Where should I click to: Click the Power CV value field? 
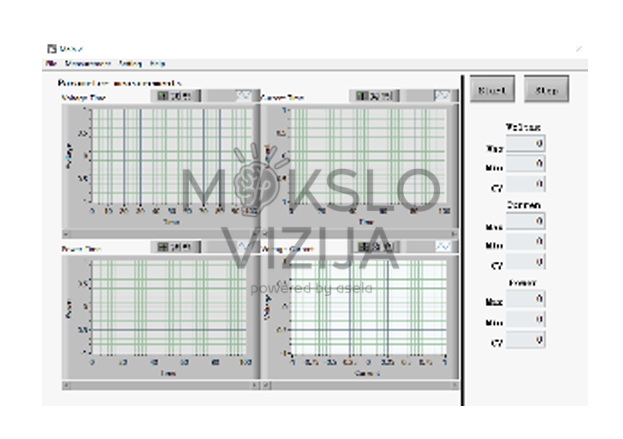coord(525,339)
